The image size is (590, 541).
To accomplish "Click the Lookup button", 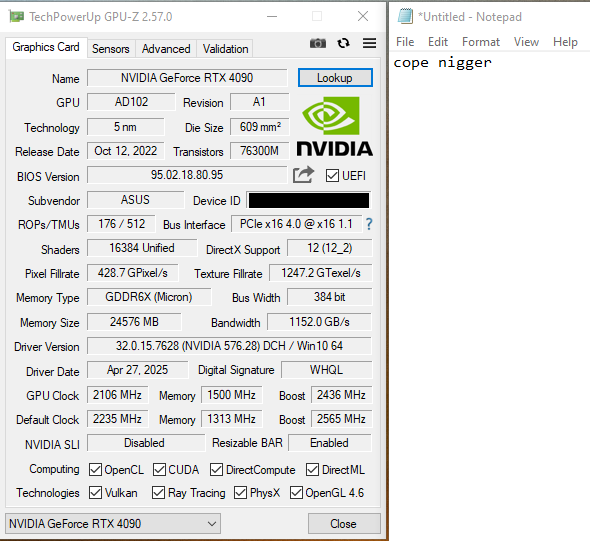I will [335, 78].
